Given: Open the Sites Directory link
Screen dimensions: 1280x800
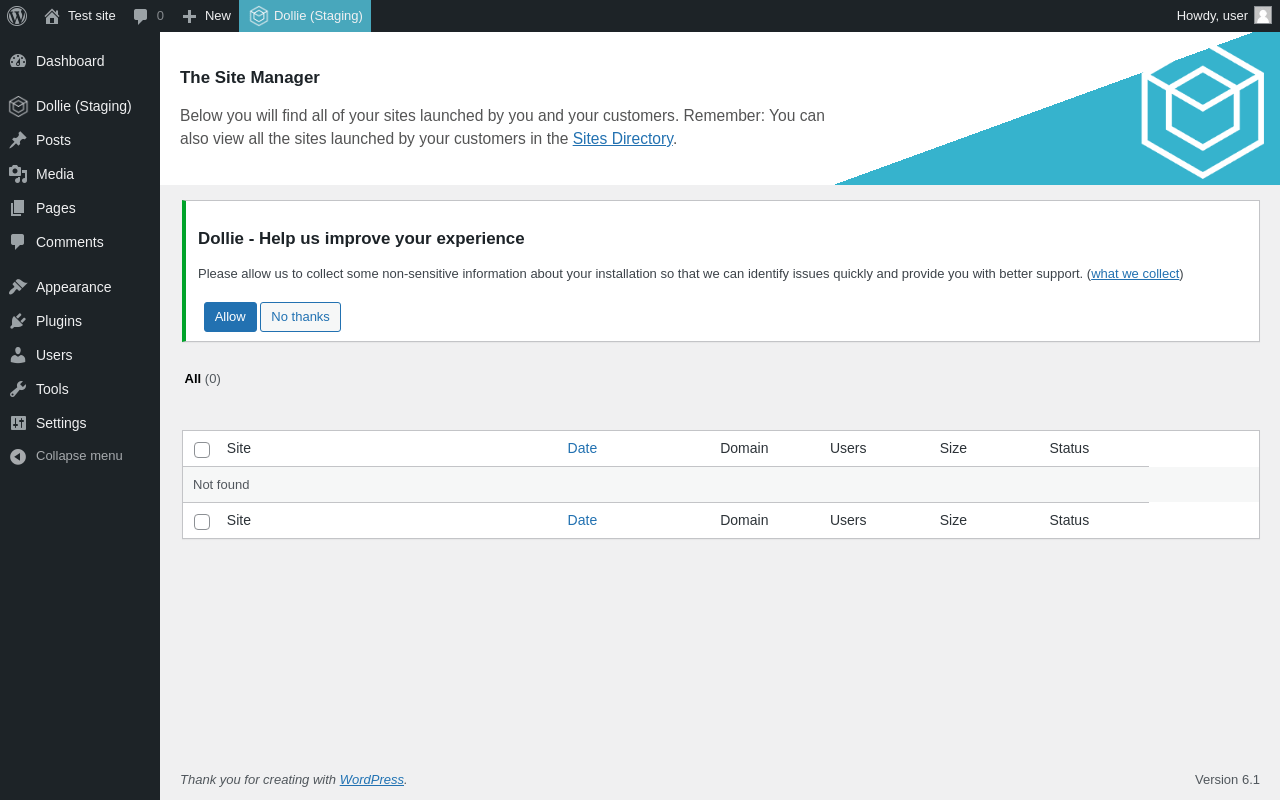Looking at the screenshot, I should (622, 139).
